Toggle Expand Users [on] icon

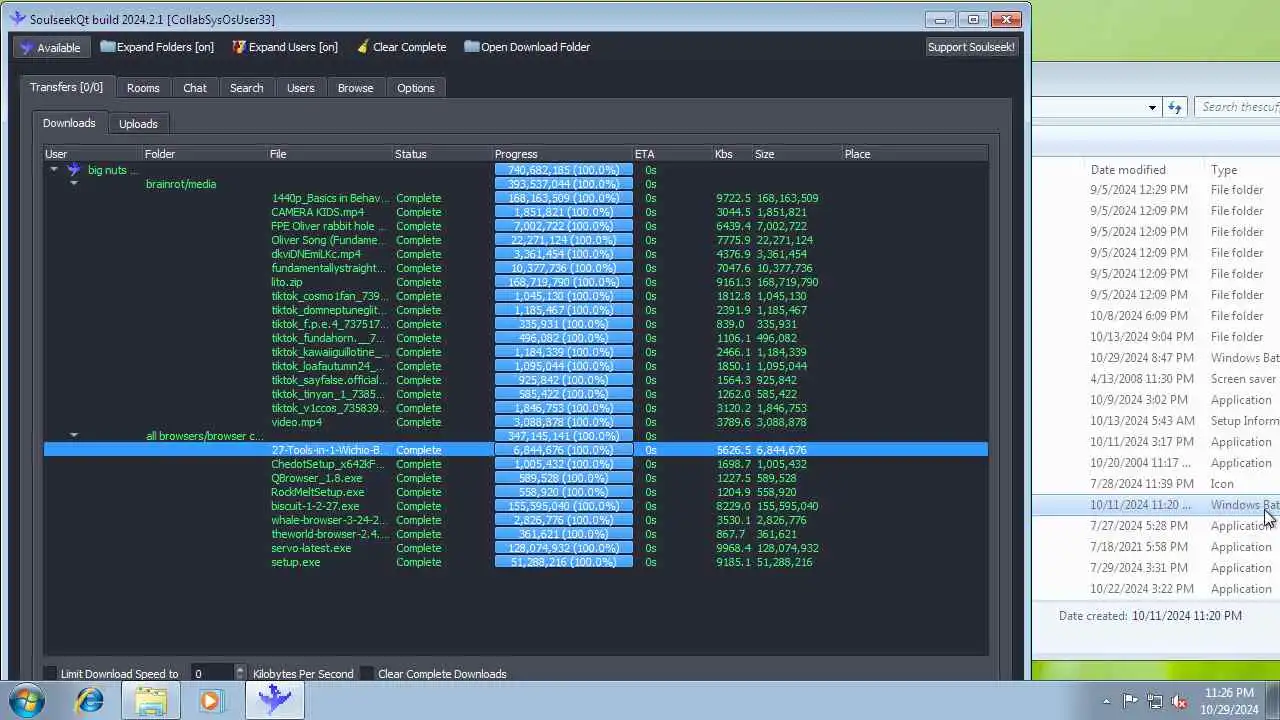(239, 47)
